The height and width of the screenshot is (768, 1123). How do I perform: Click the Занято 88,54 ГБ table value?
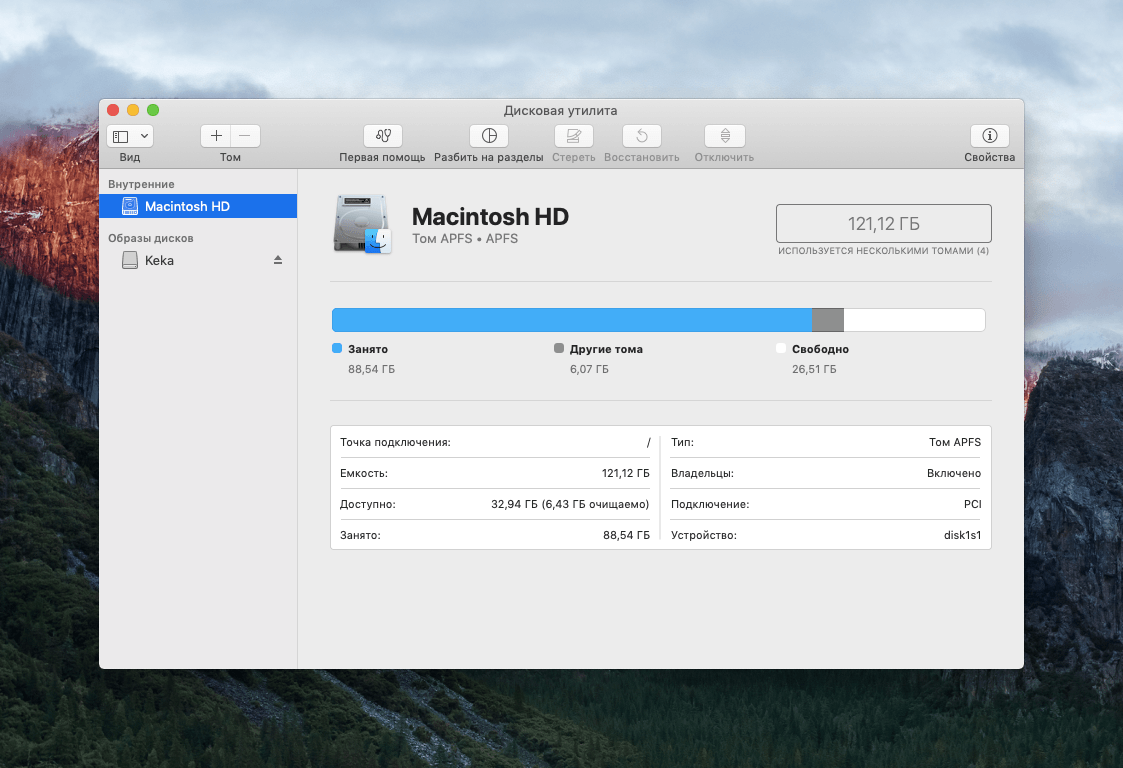627,535
